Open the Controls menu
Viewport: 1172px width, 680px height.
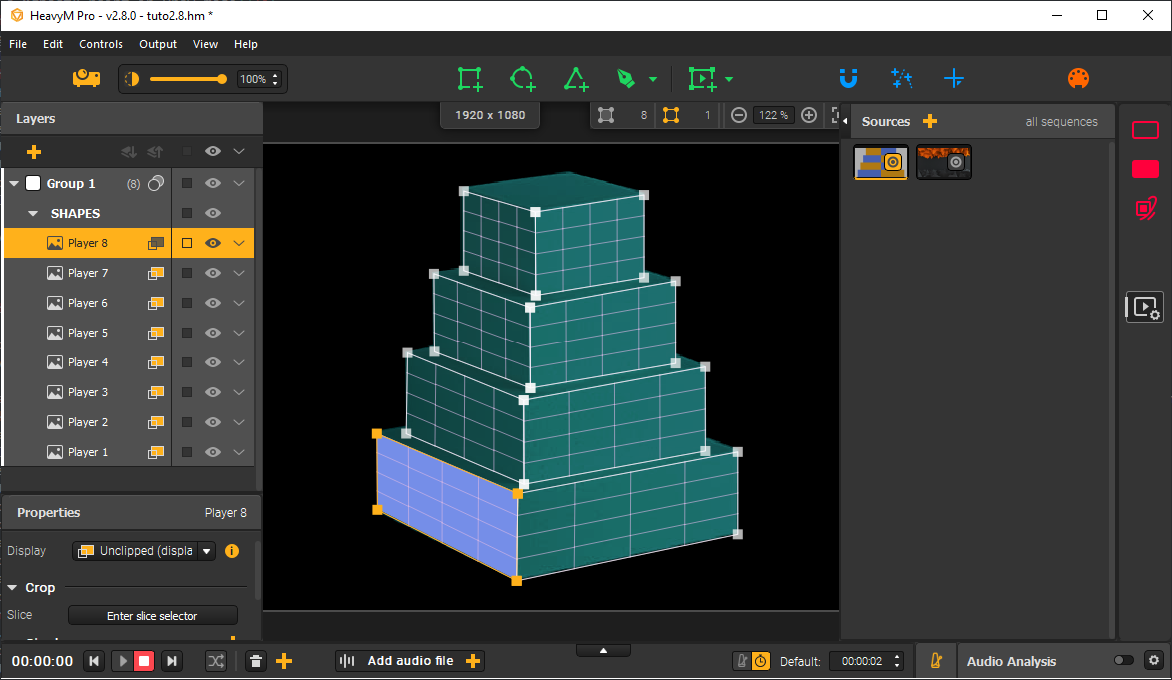[x=100, y=44]
